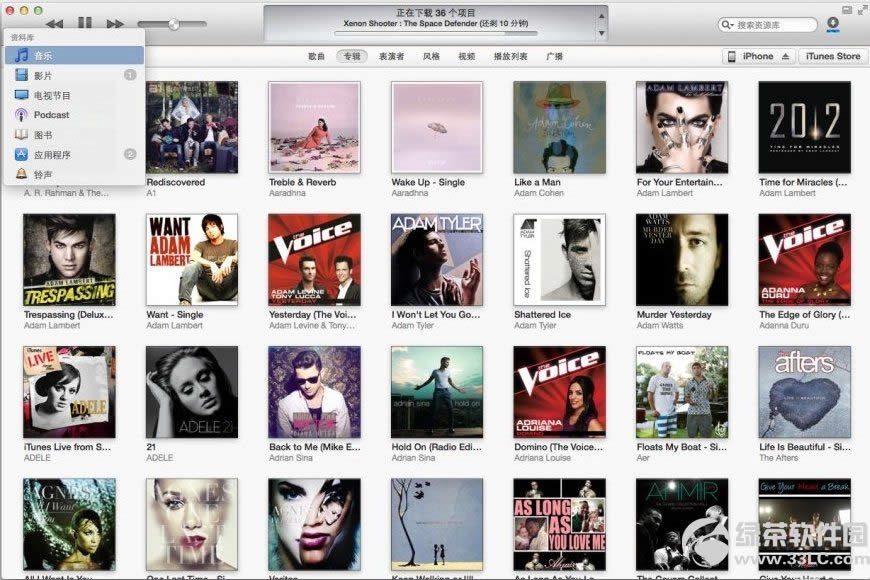The width and height of the screenshot is (870, 580).
Task: Open Rediscovered album cover
Action: pos(192,127)
